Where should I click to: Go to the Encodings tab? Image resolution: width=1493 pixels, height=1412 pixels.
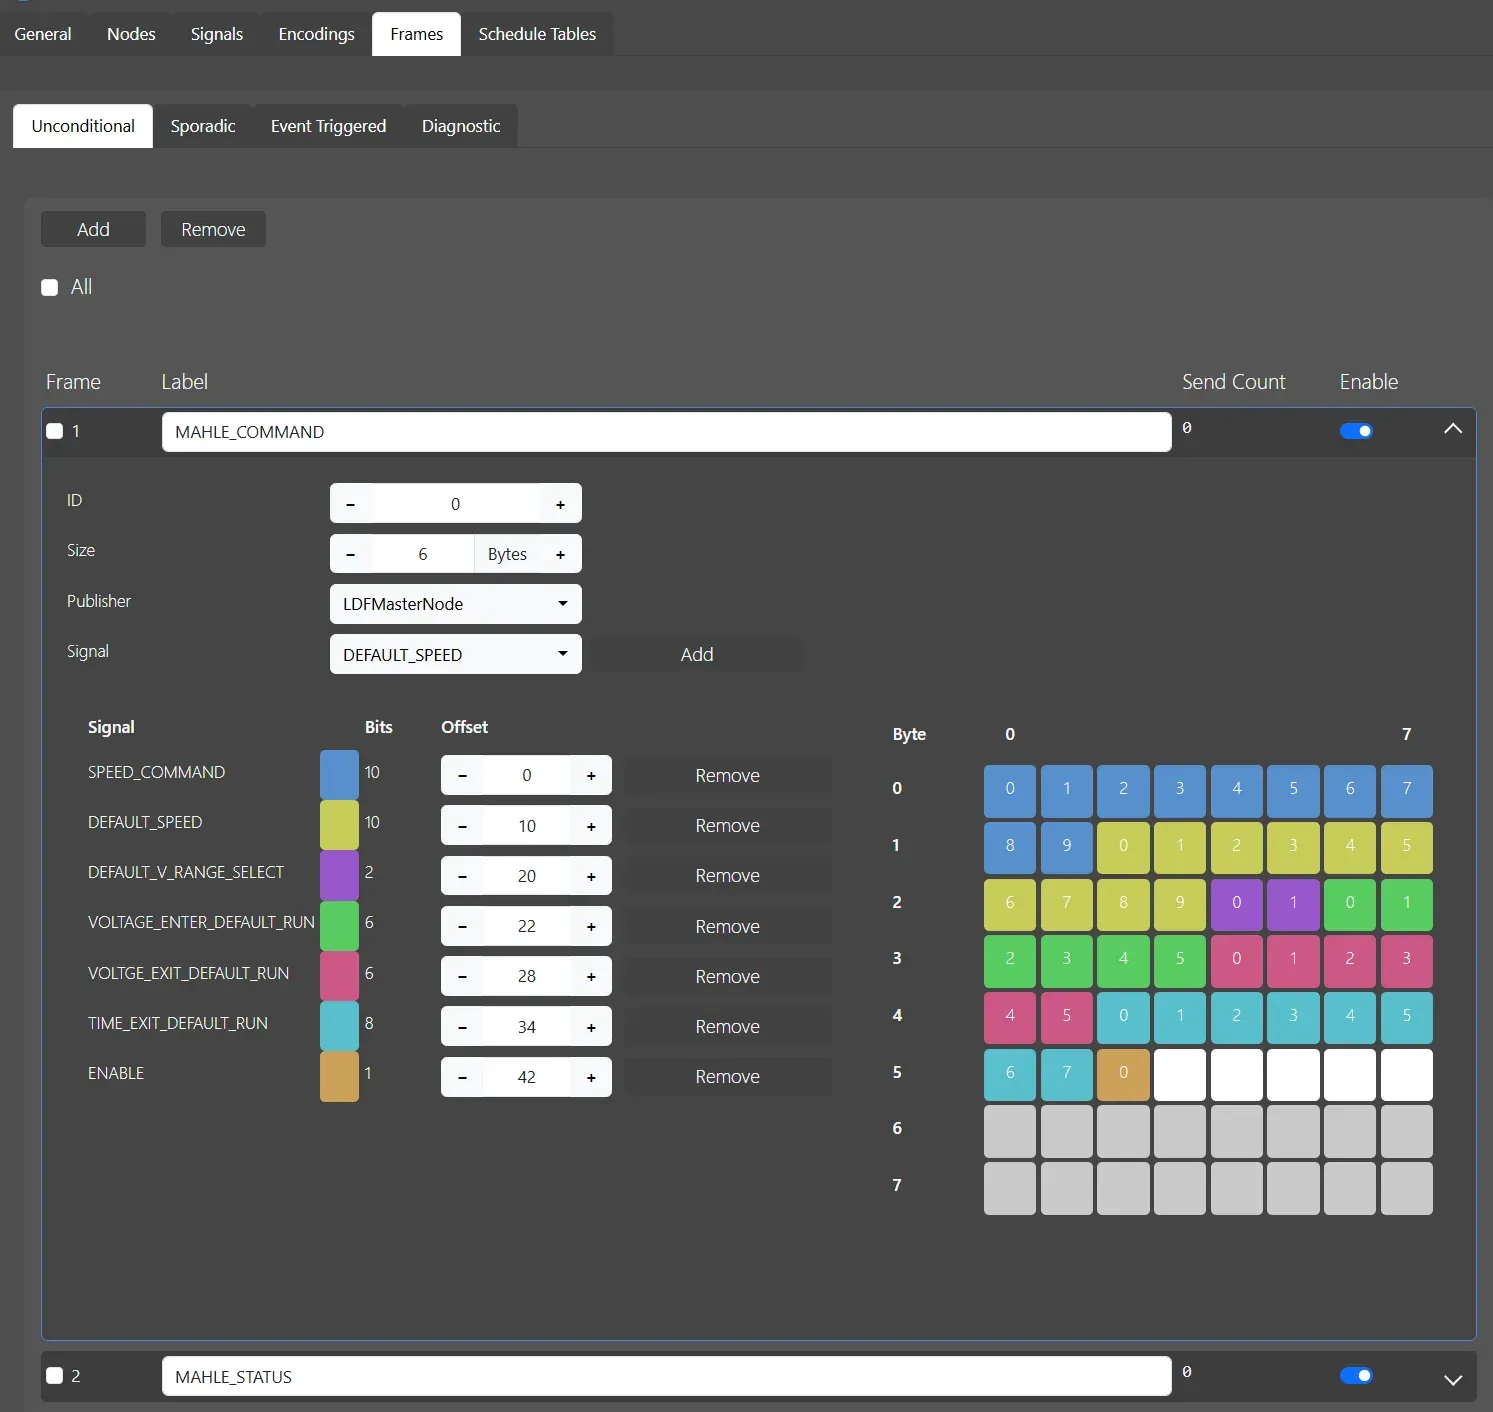(316, 34)
